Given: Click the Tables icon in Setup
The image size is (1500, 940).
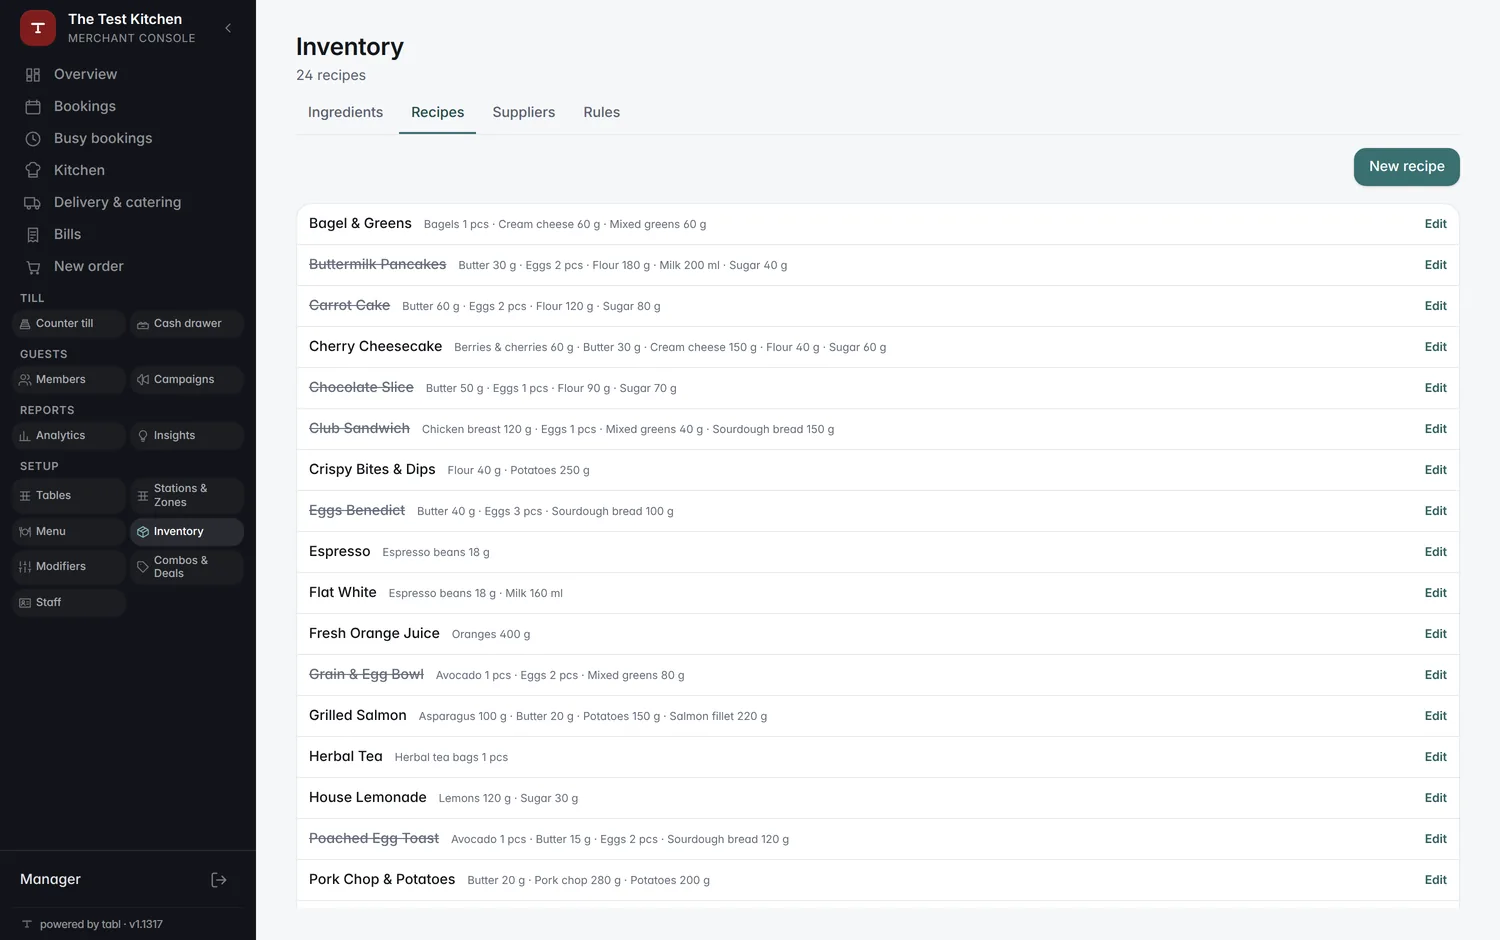Looking at the screenshot, I should coord(25,496).
